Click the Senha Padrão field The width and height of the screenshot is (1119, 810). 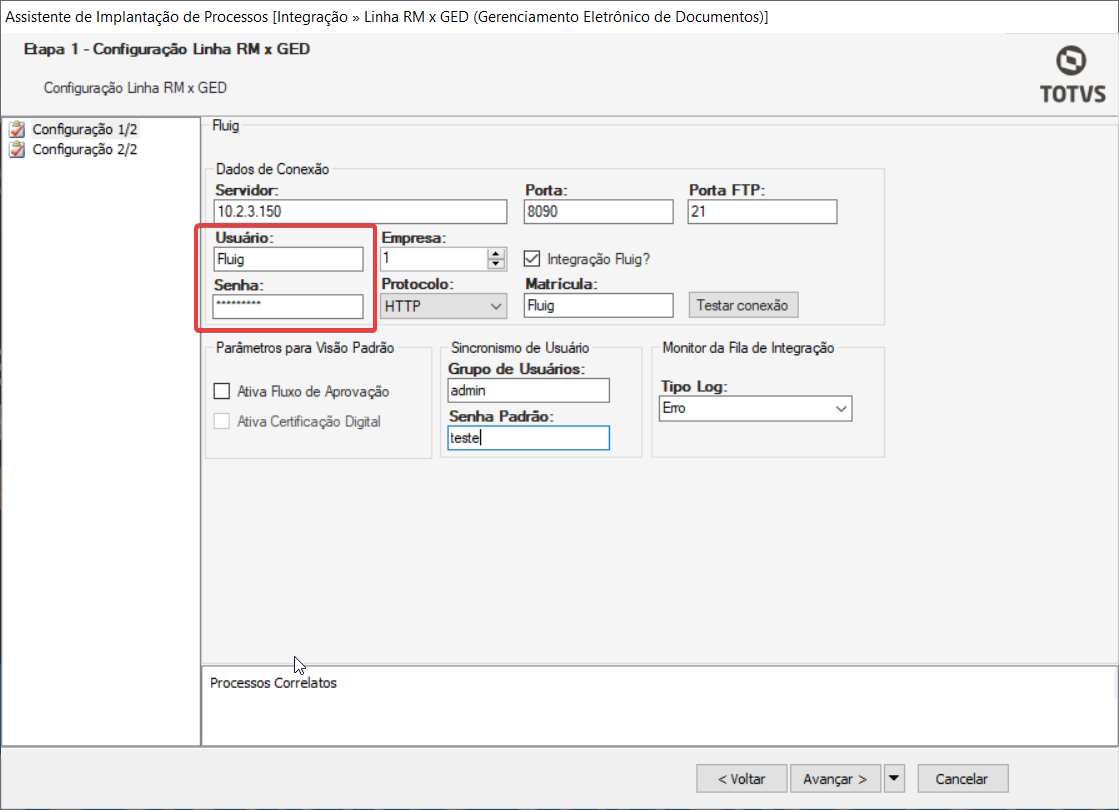coord(529,438)
